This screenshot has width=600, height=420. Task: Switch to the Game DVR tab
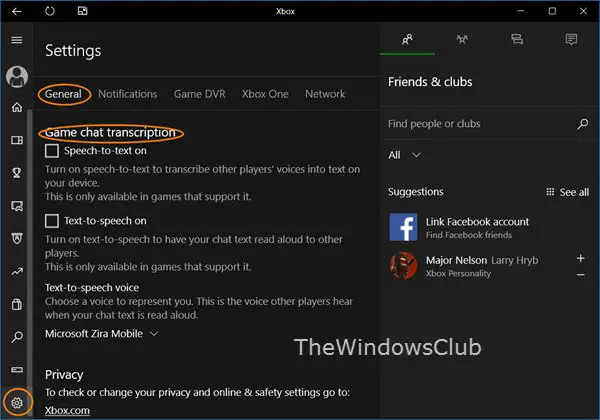coord(200,94)
